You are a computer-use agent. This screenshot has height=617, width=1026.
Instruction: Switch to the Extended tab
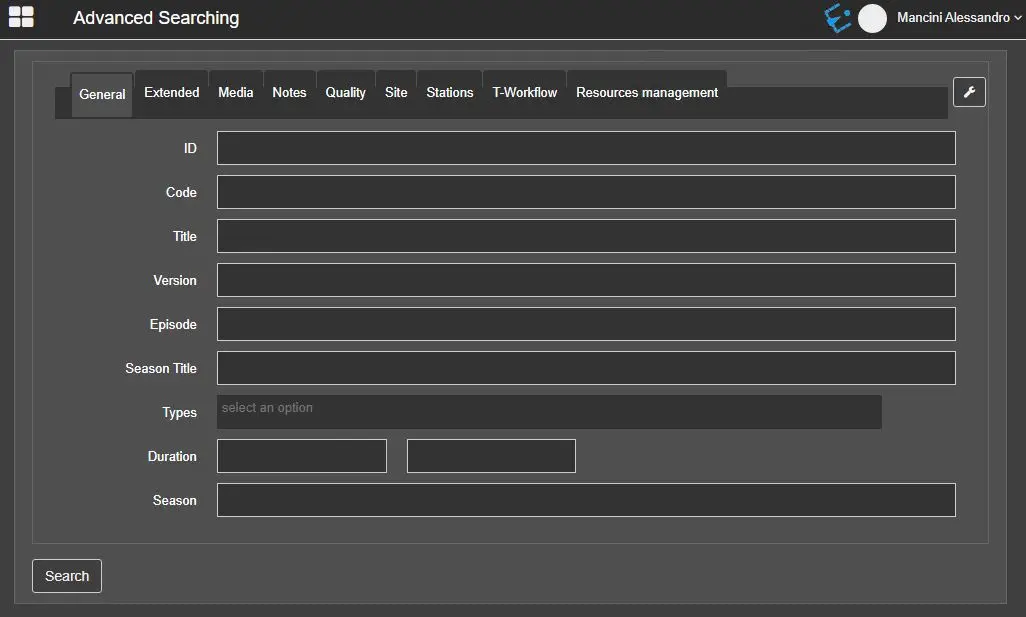172,92
